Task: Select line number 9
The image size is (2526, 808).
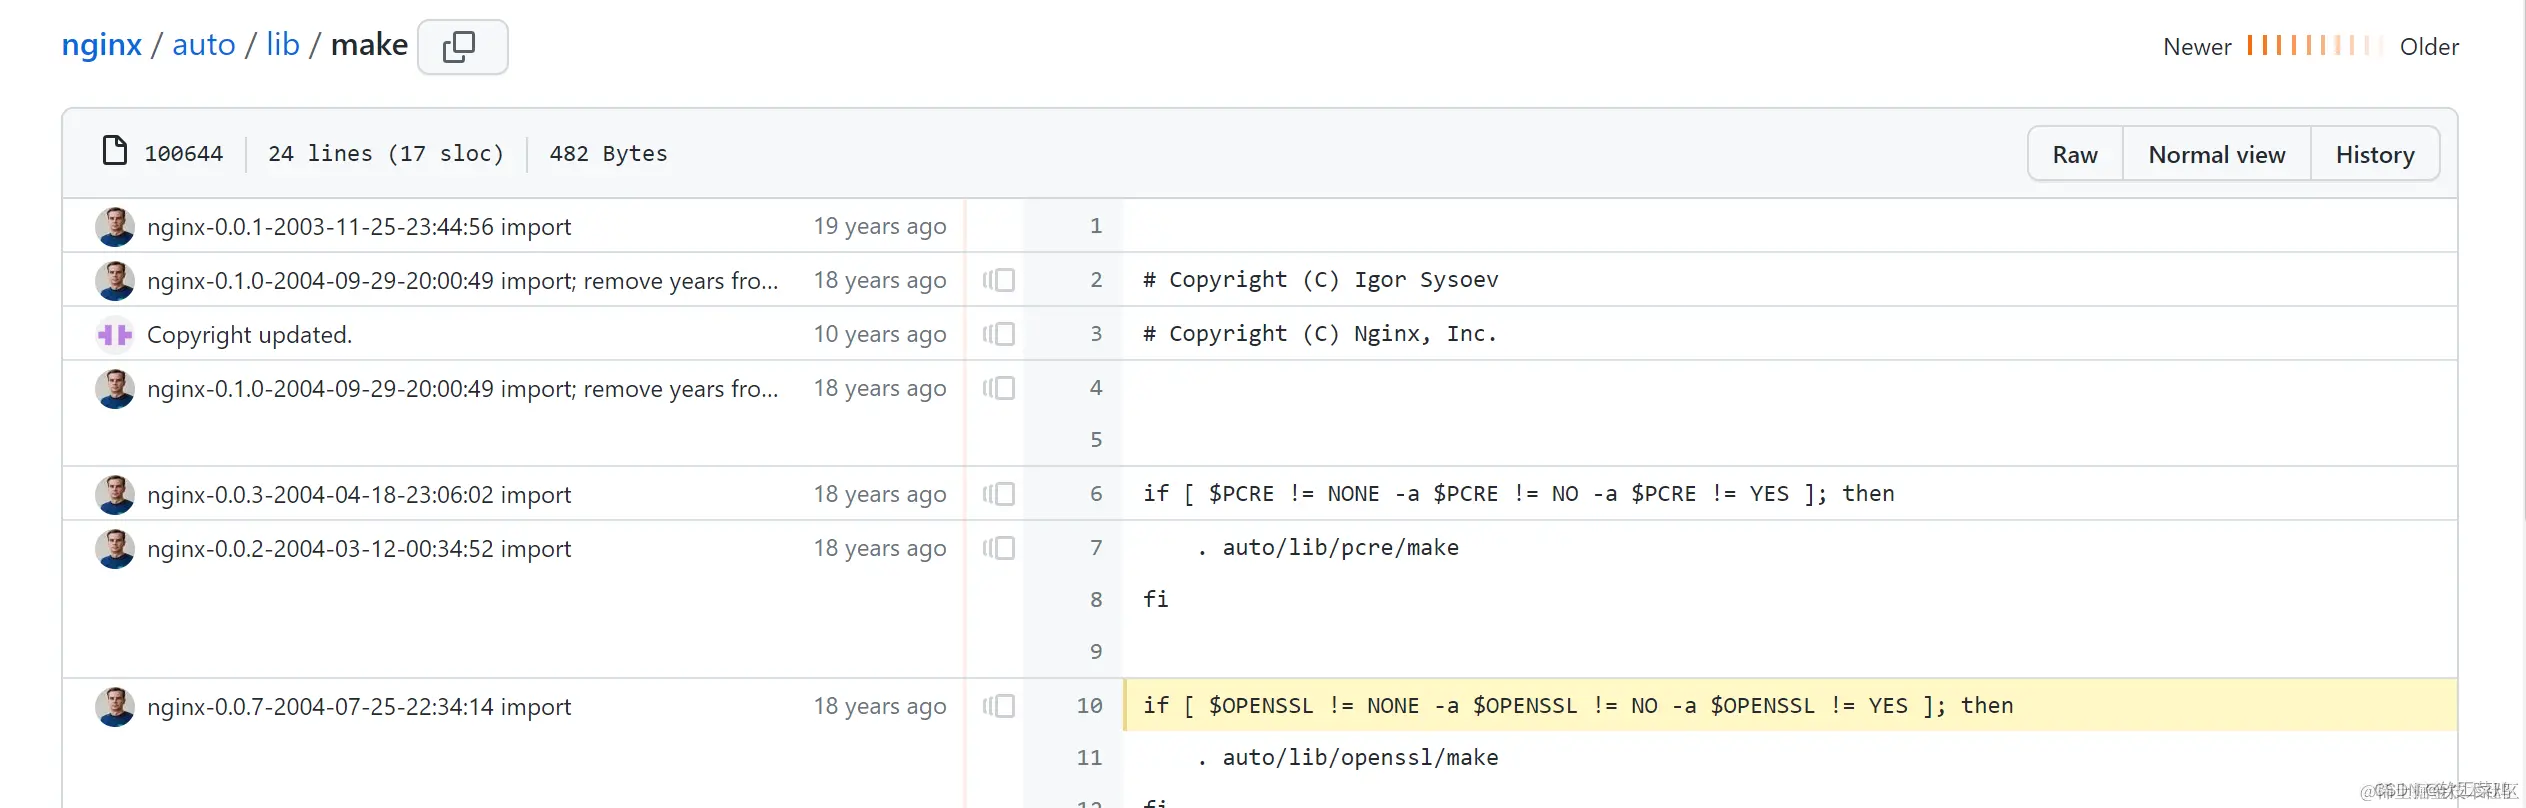Action: pos(1096,652)
